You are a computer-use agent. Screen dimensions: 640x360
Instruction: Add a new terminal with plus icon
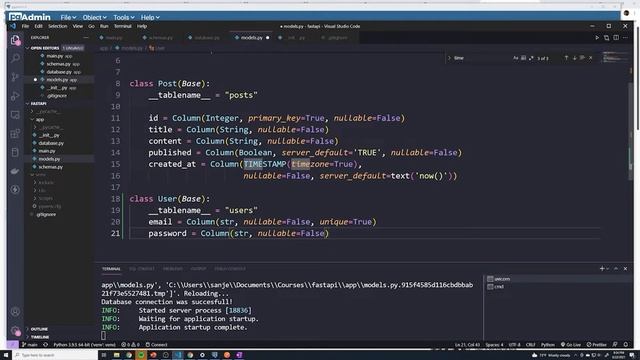point(602,269)
